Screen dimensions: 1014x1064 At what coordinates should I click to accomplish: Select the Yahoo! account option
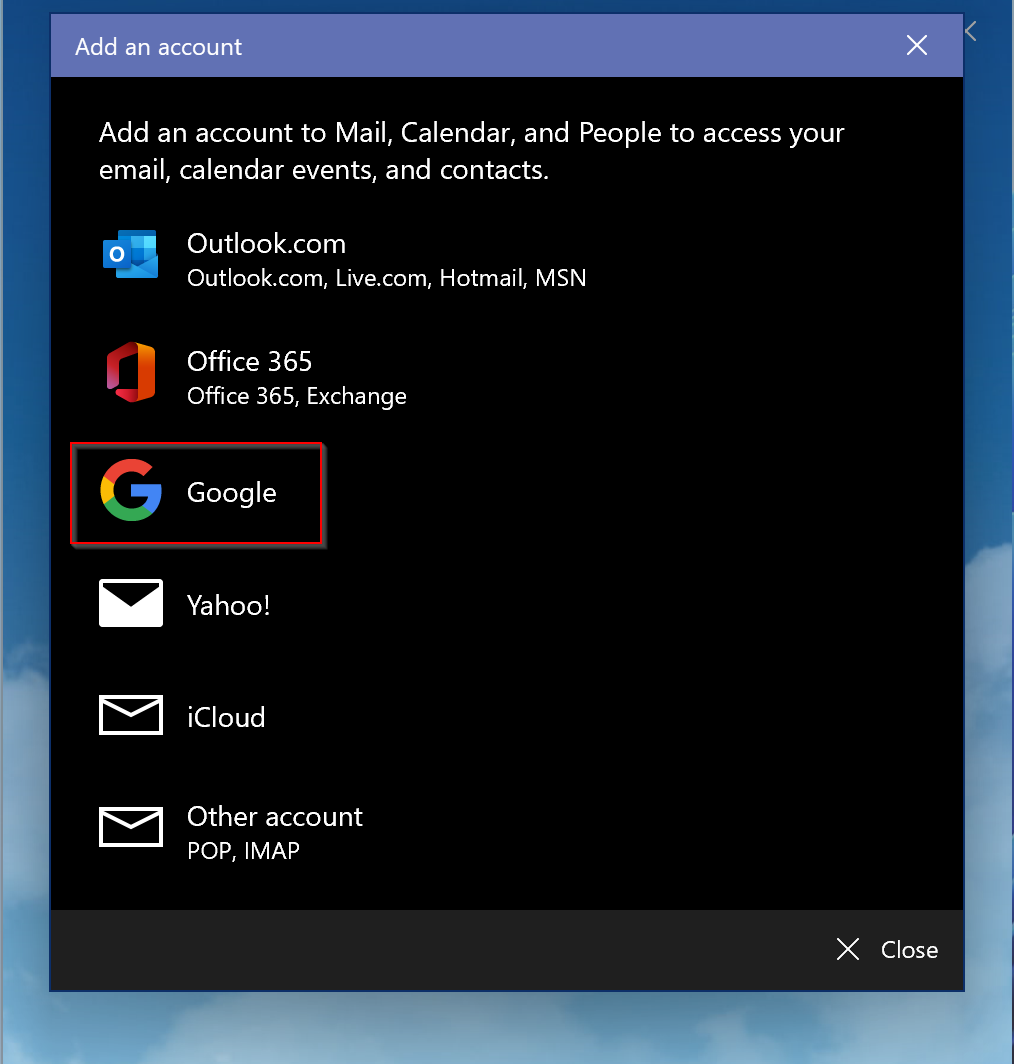228,604
